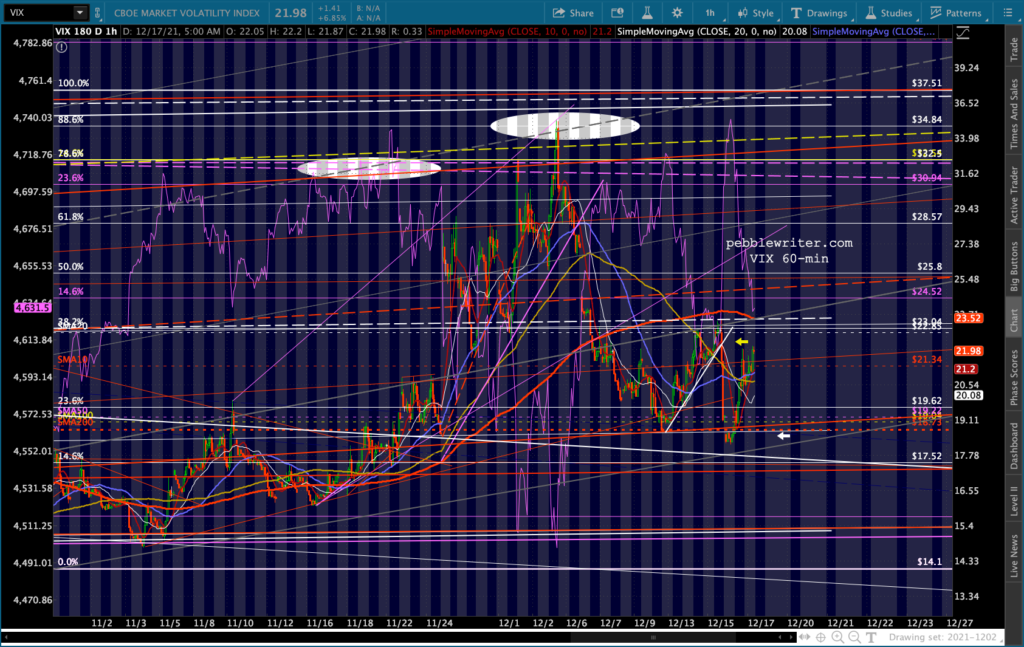Image resolution: width=1024 pixels, height=647 pixels.
Task: Click the info circle icon on chart
Action: [x=61, y=47]
